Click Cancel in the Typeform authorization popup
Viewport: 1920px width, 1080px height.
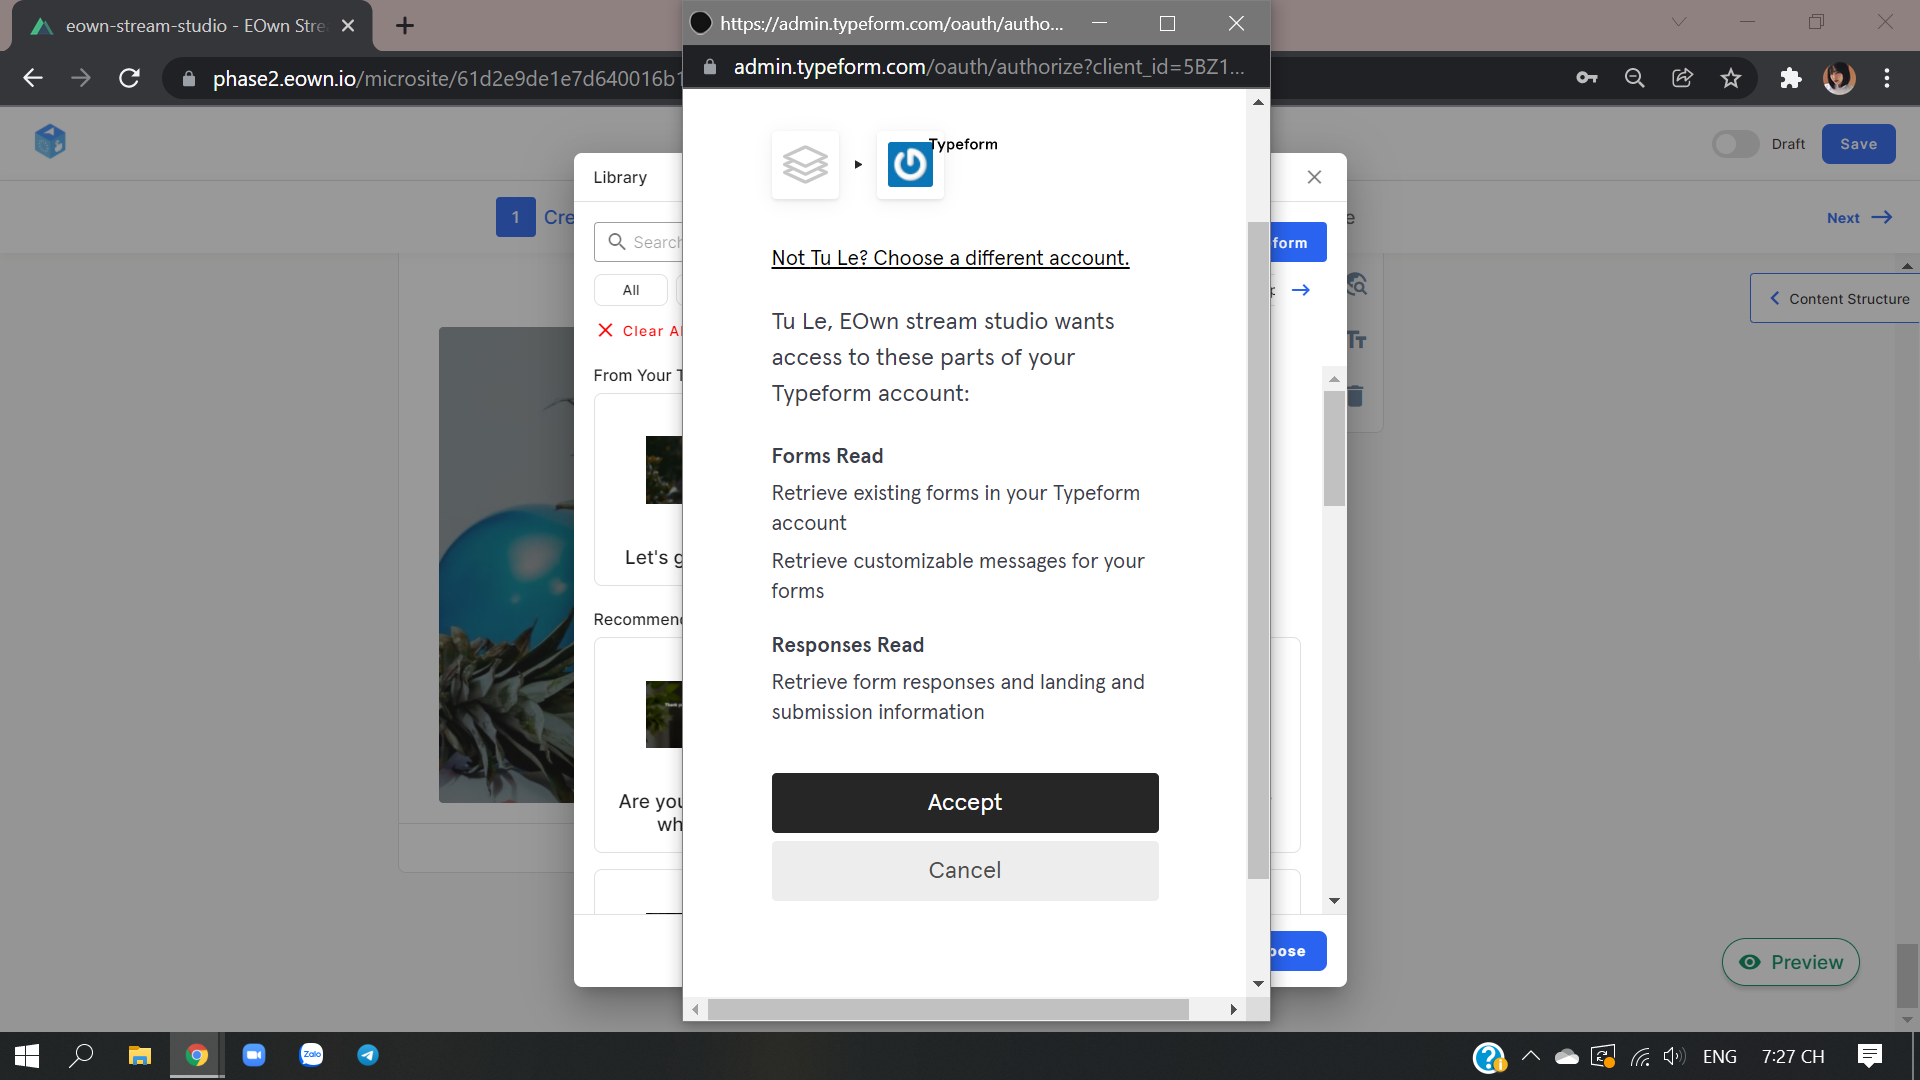click(965, 870)
